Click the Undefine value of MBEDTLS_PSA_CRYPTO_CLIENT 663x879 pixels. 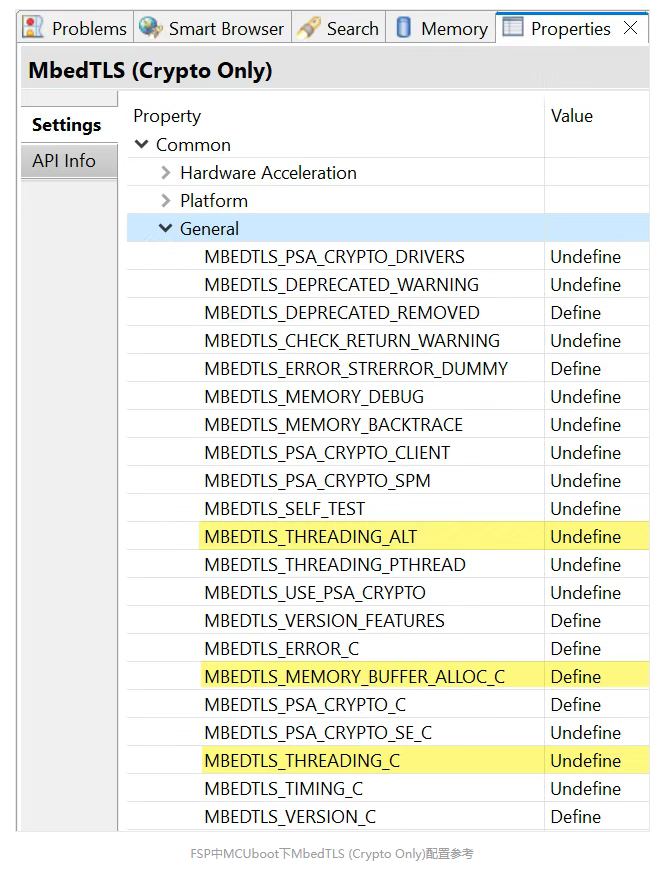586,453
